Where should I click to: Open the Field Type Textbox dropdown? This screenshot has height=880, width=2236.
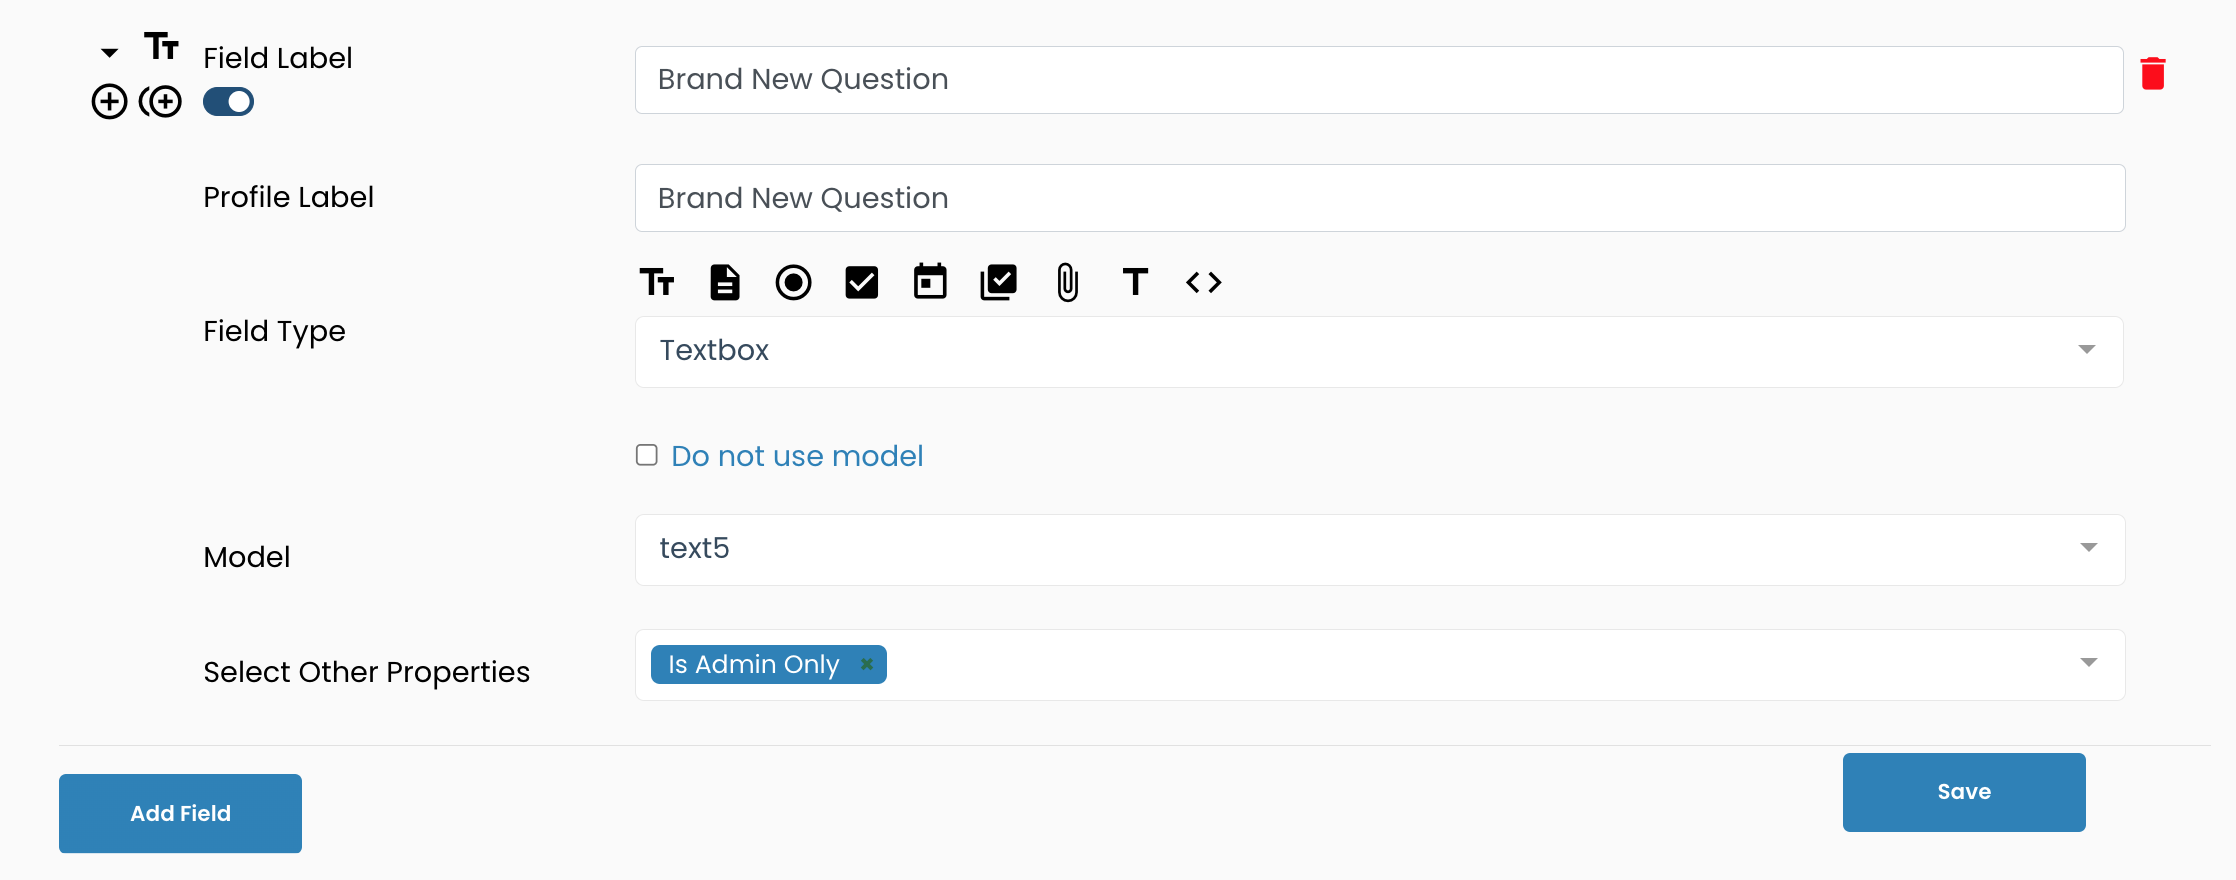(x=1379, y=352)
